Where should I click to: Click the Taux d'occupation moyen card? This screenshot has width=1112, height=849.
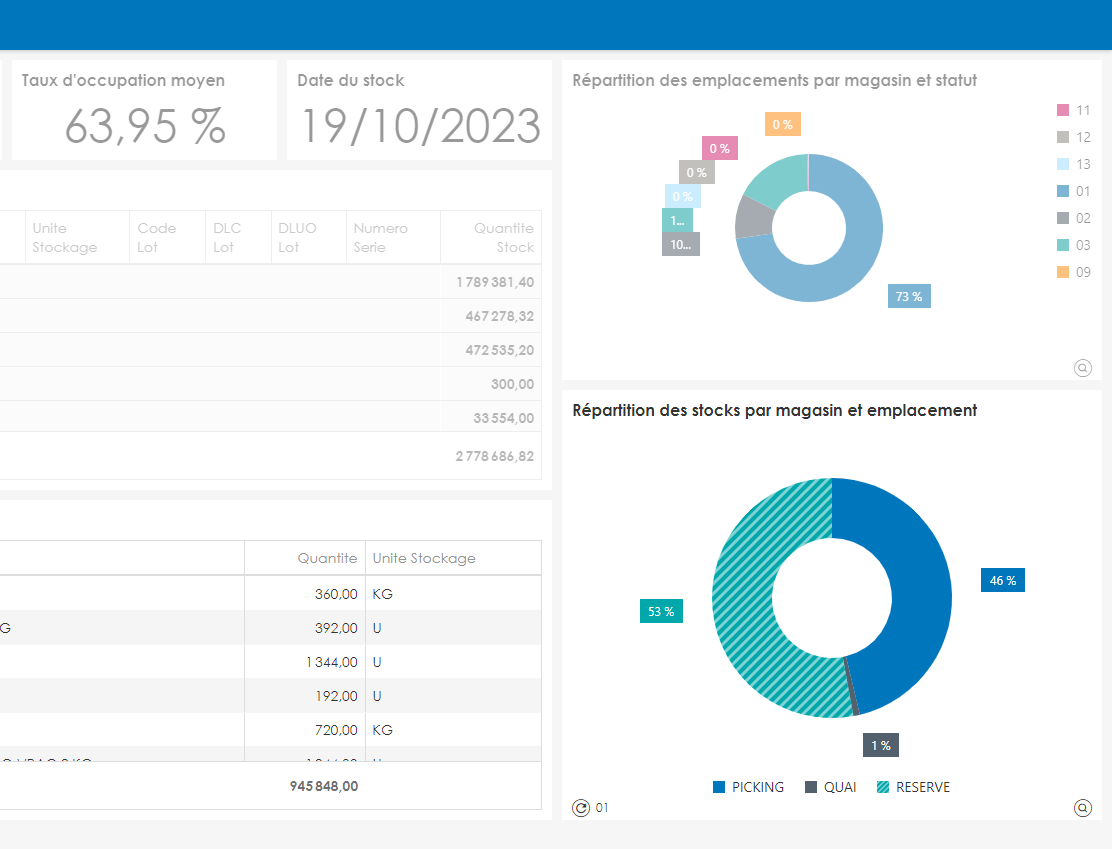click(143, 108)
